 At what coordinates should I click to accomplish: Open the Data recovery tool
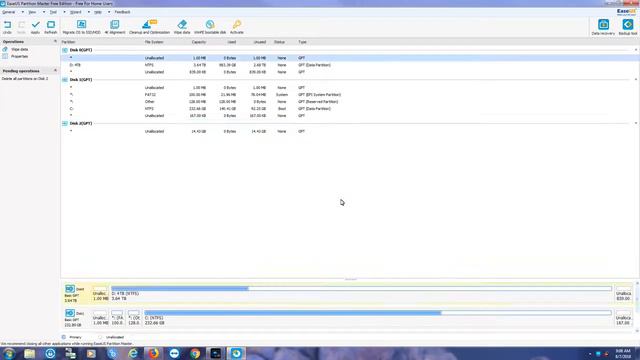pos(603,27)
